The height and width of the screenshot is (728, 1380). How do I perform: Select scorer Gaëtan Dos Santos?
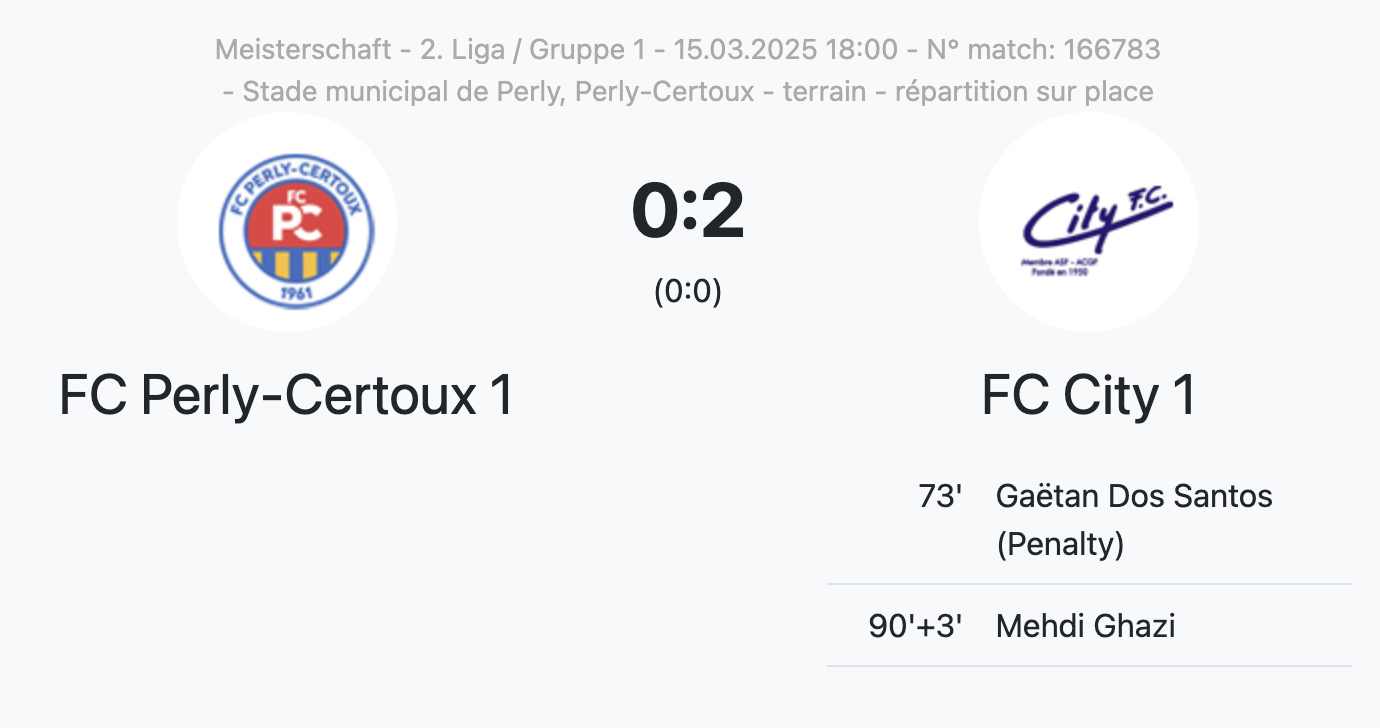click(1134, 496)
